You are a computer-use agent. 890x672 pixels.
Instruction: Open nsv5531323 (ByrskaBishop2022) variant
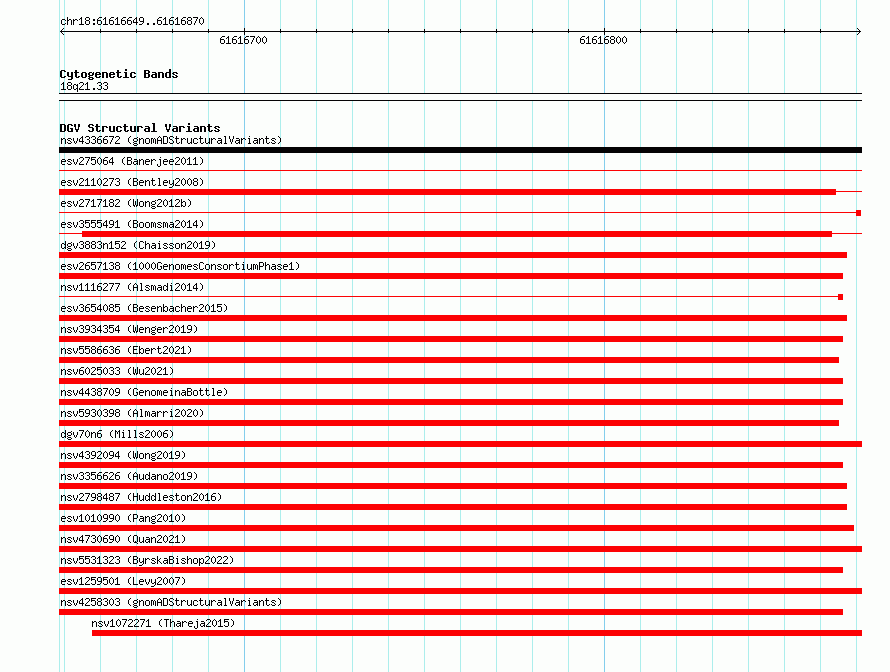click(x=147, y=560)
